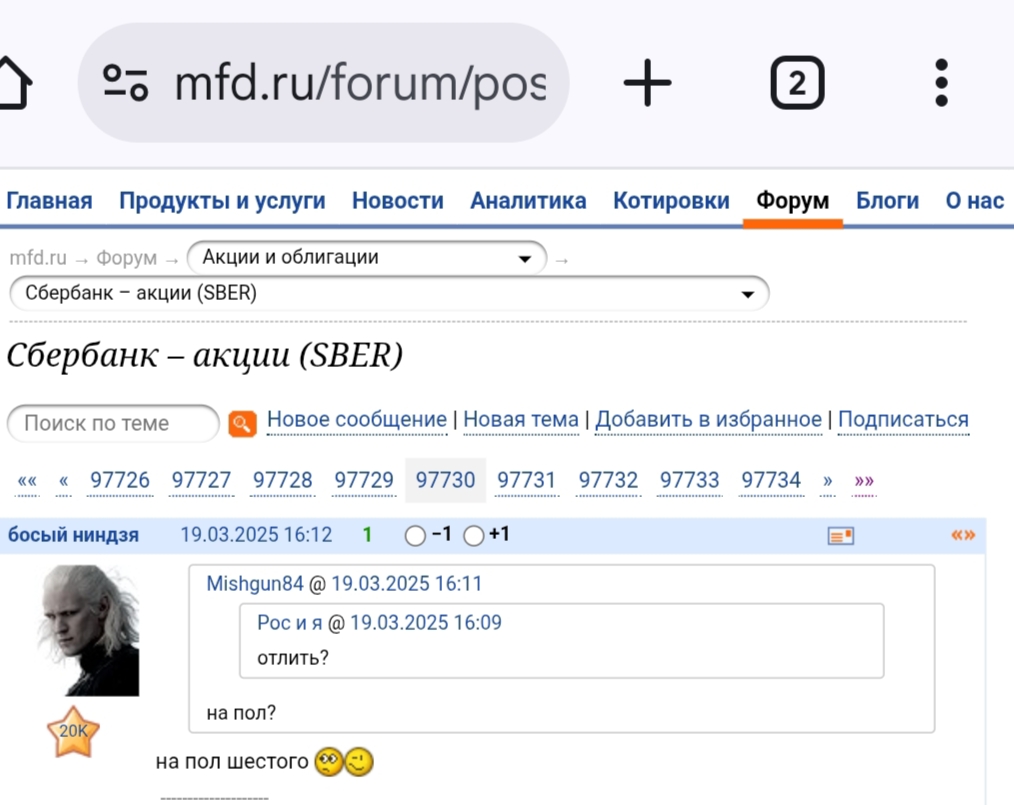Select the Форум tab

(x=793, y=200)
